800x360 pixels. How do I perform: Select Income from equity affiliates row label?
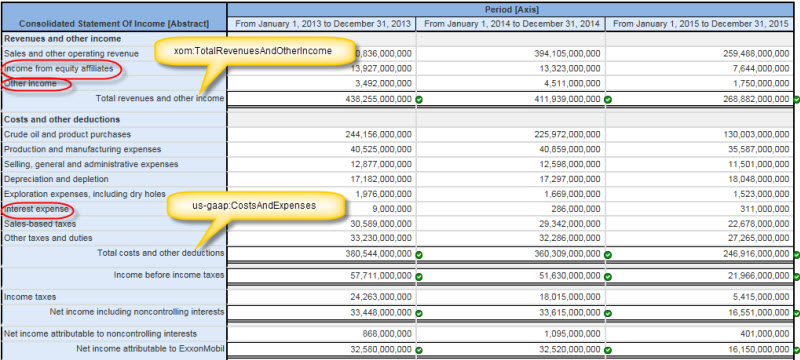click(x=59, y=68)
